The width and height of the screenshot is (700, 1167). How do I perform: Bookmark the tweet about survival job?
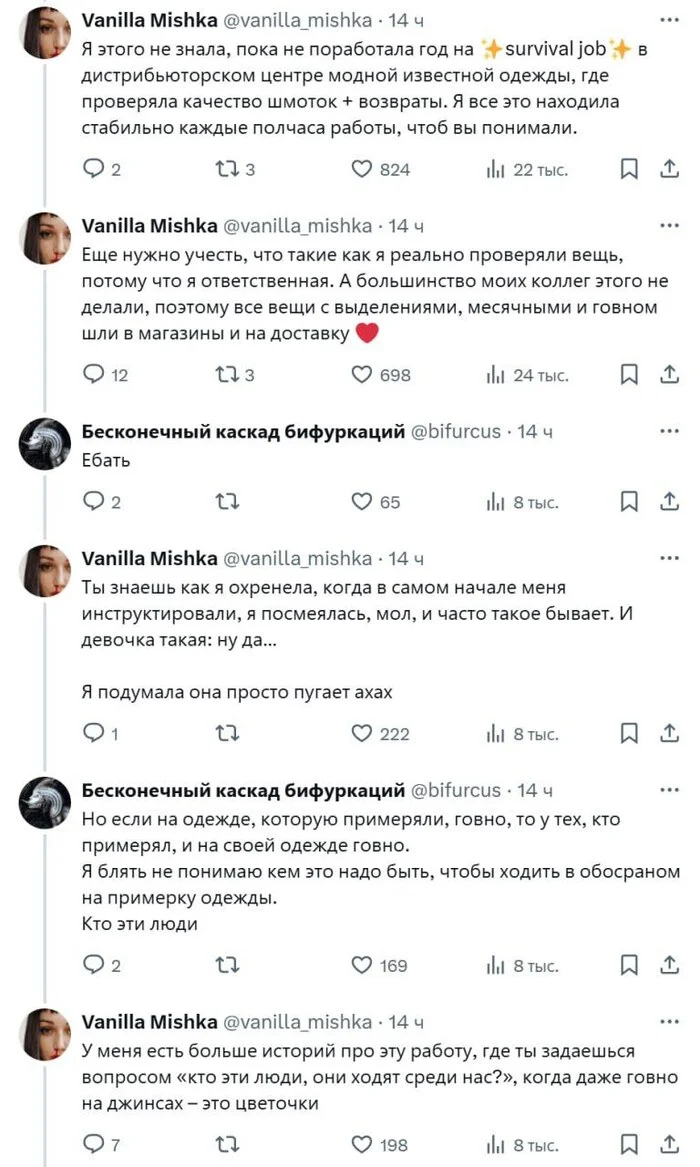[628, 169]
